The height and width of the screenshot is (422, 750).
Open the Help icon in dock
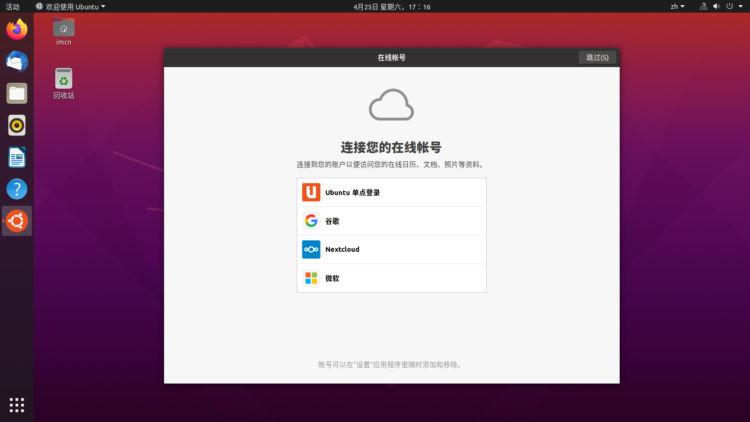(x=17, y=189)
